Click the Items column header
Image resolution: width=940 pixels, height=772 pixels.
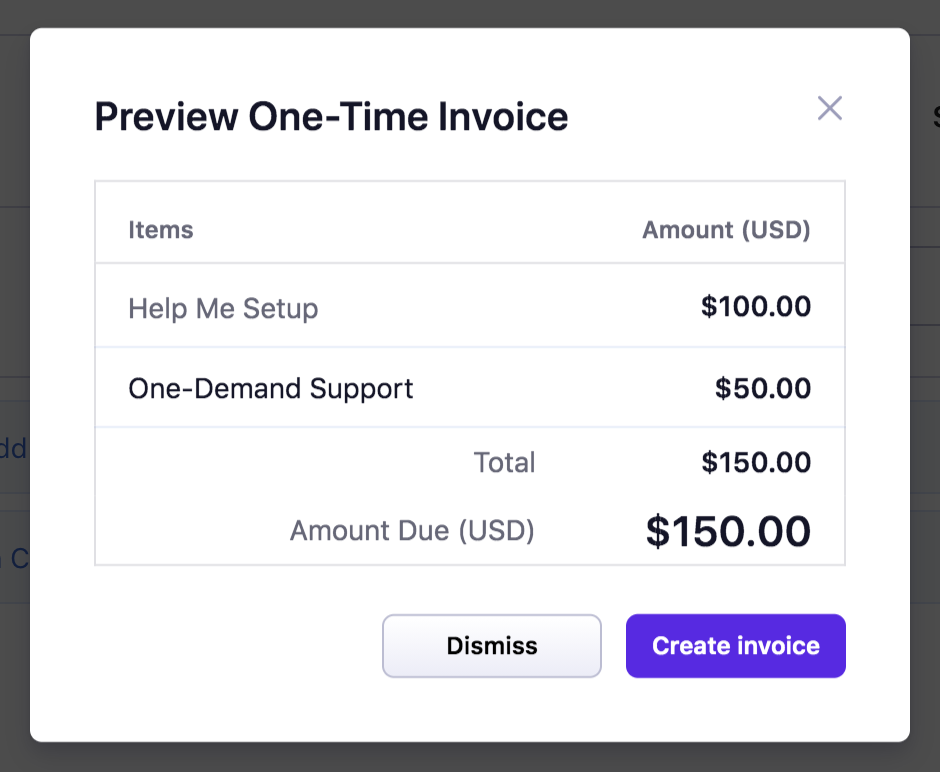pos(161,229)
